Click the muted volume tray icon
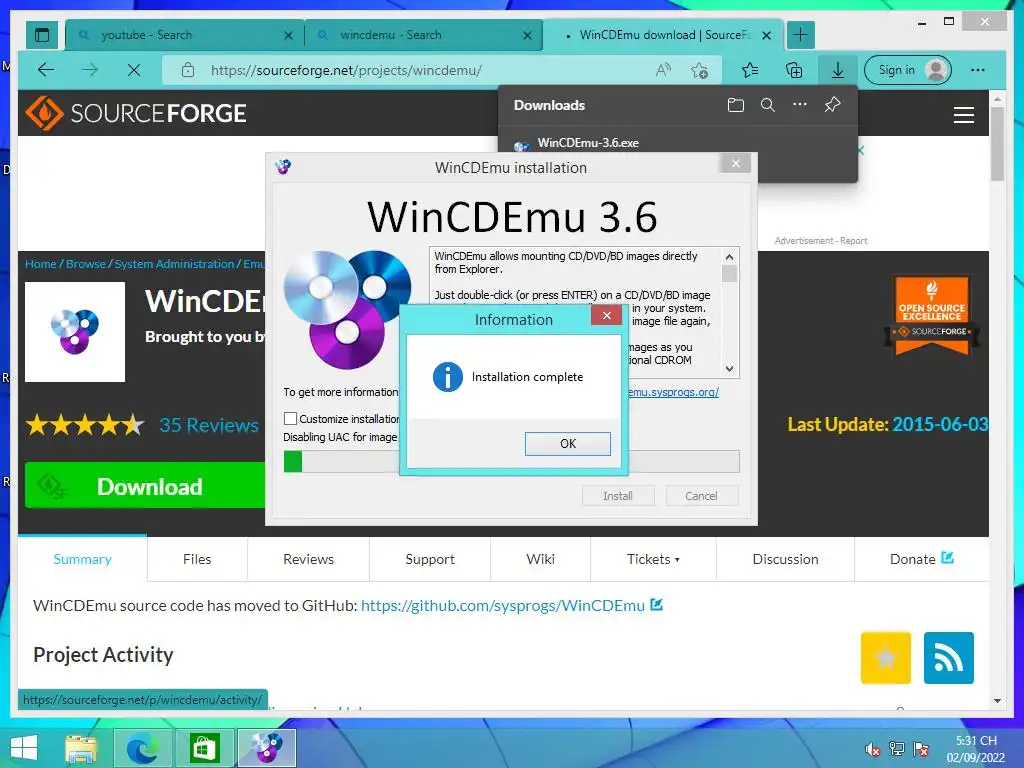The image size is (1024, 768). tap(872, 749)
